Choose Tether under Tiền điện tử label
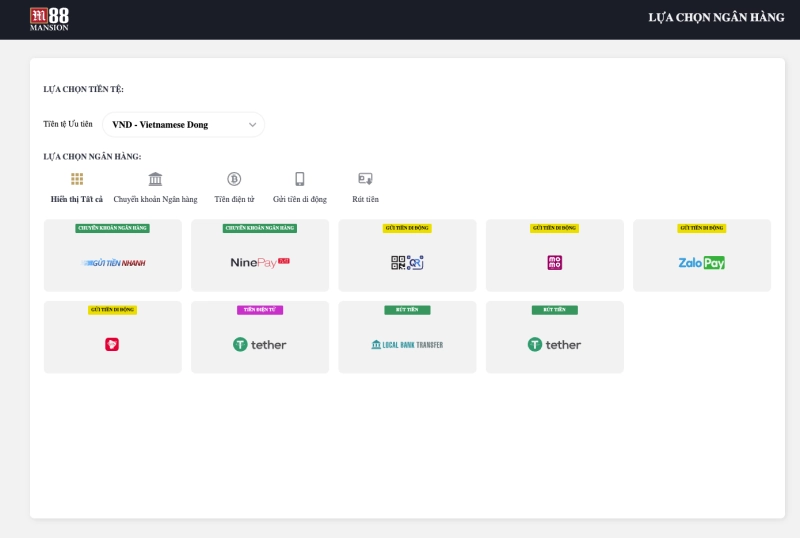 coord(260,337)
